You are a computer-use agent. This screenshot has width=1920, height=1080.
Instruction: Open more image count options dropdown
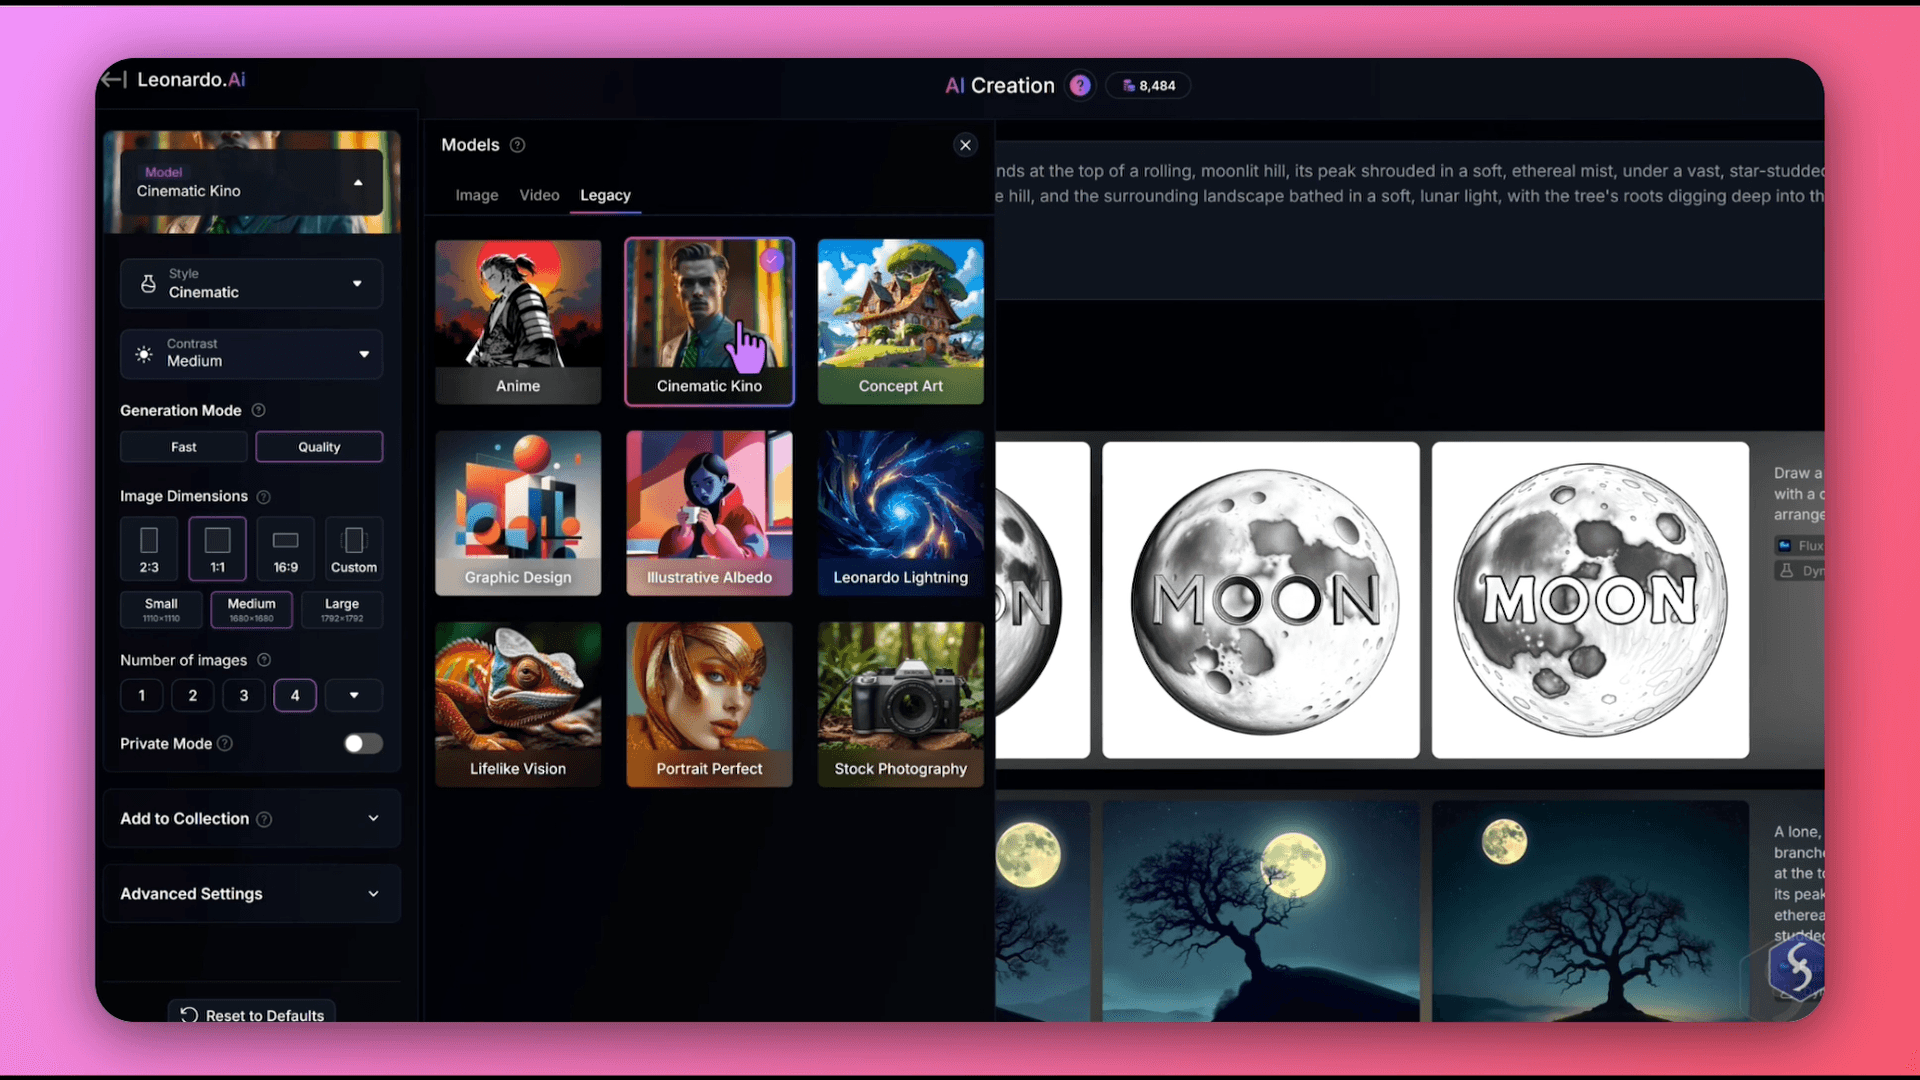click(354, 695)
